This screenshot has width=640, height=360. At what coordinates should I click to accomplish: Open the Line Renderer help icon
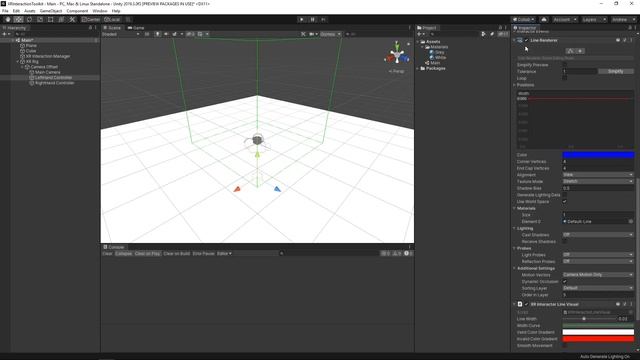tap(618, 40)
